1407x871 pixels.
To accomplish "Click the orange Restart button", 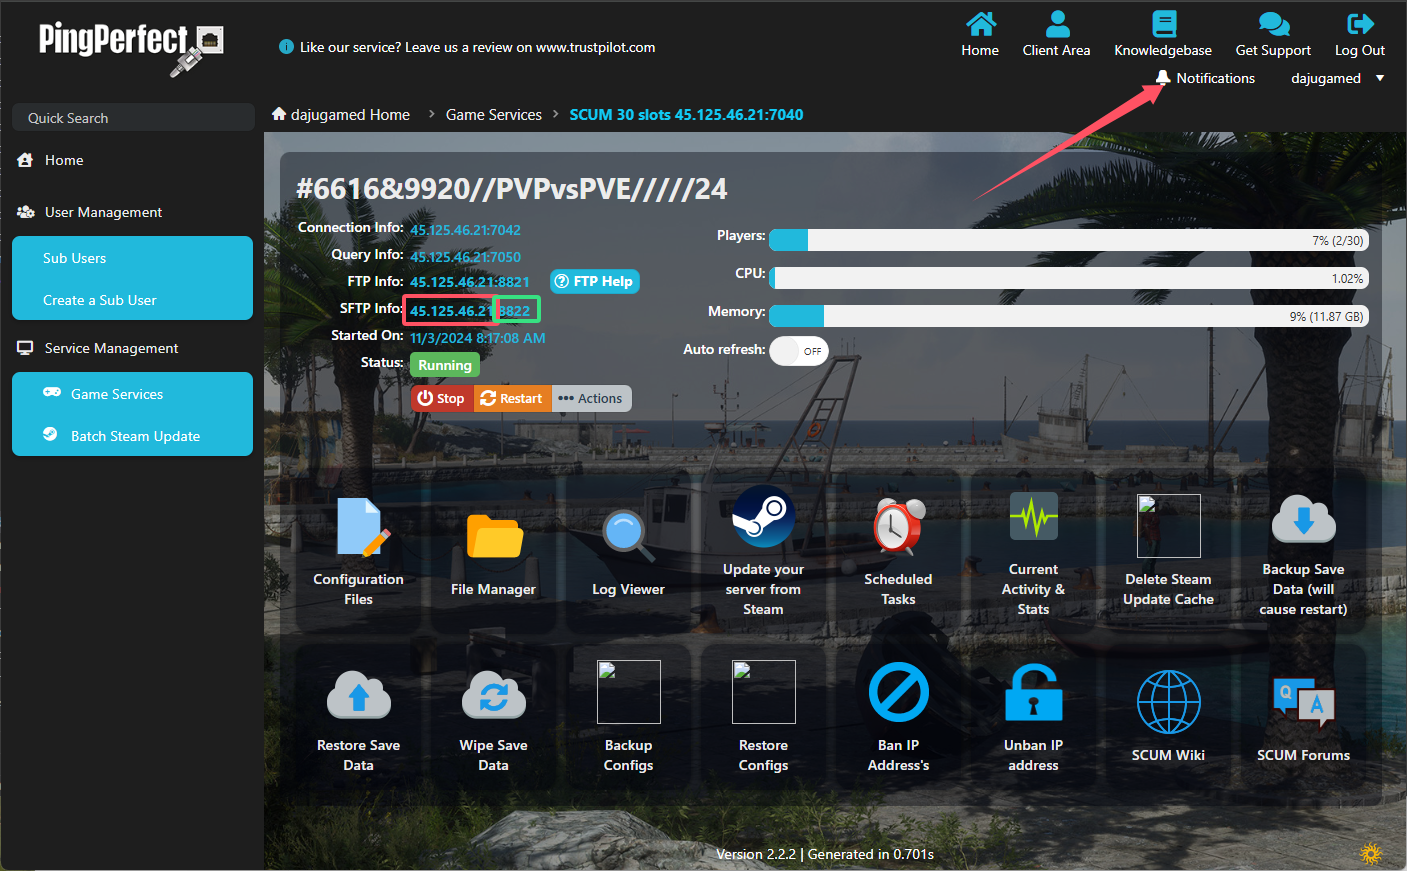I will [x=511, y=399].
